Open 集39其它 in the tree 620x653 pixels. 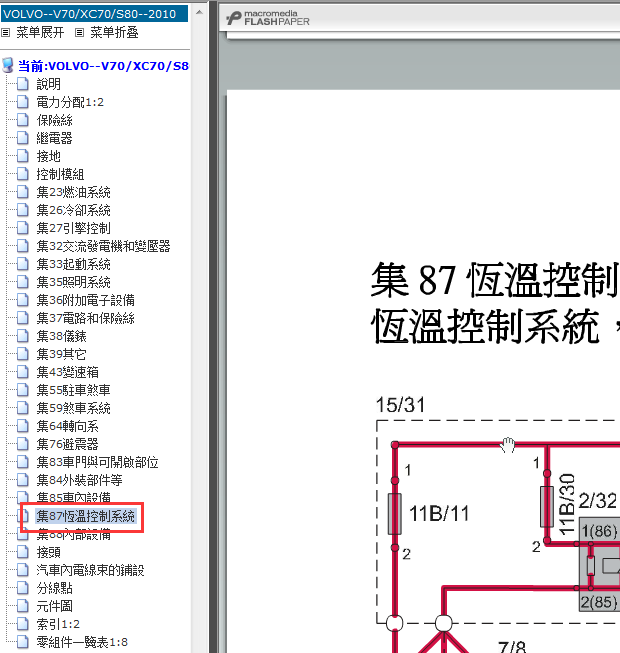[61, 354]
